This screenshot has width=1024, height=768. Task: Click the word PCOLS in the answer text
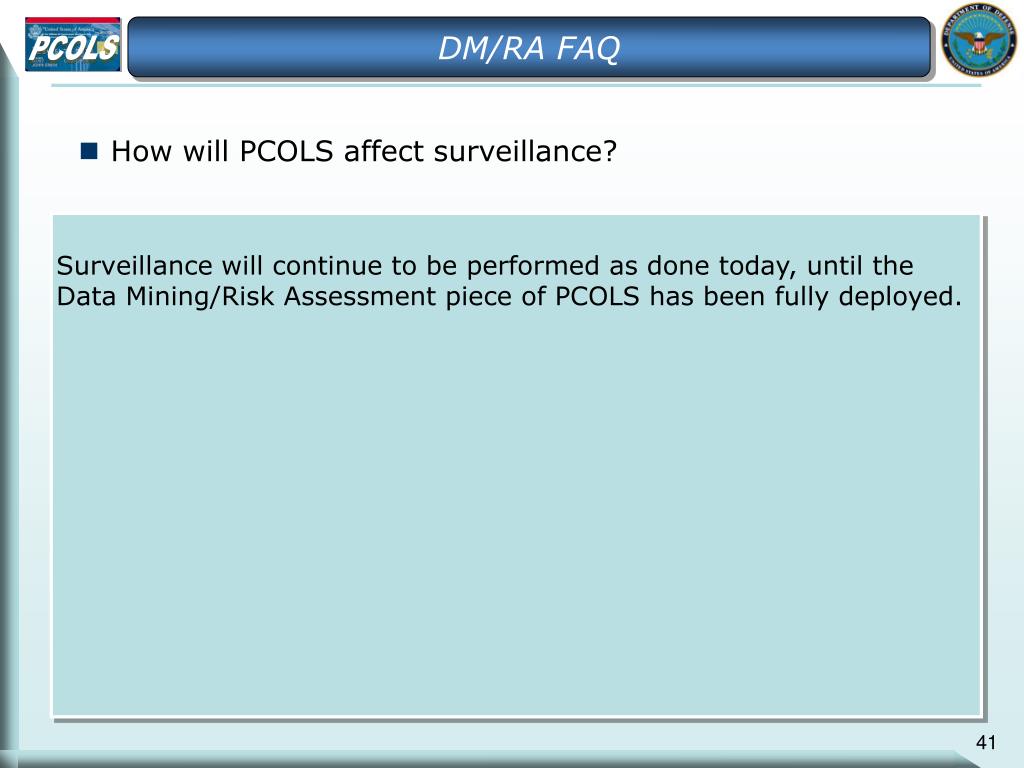[x=597, y=296]
